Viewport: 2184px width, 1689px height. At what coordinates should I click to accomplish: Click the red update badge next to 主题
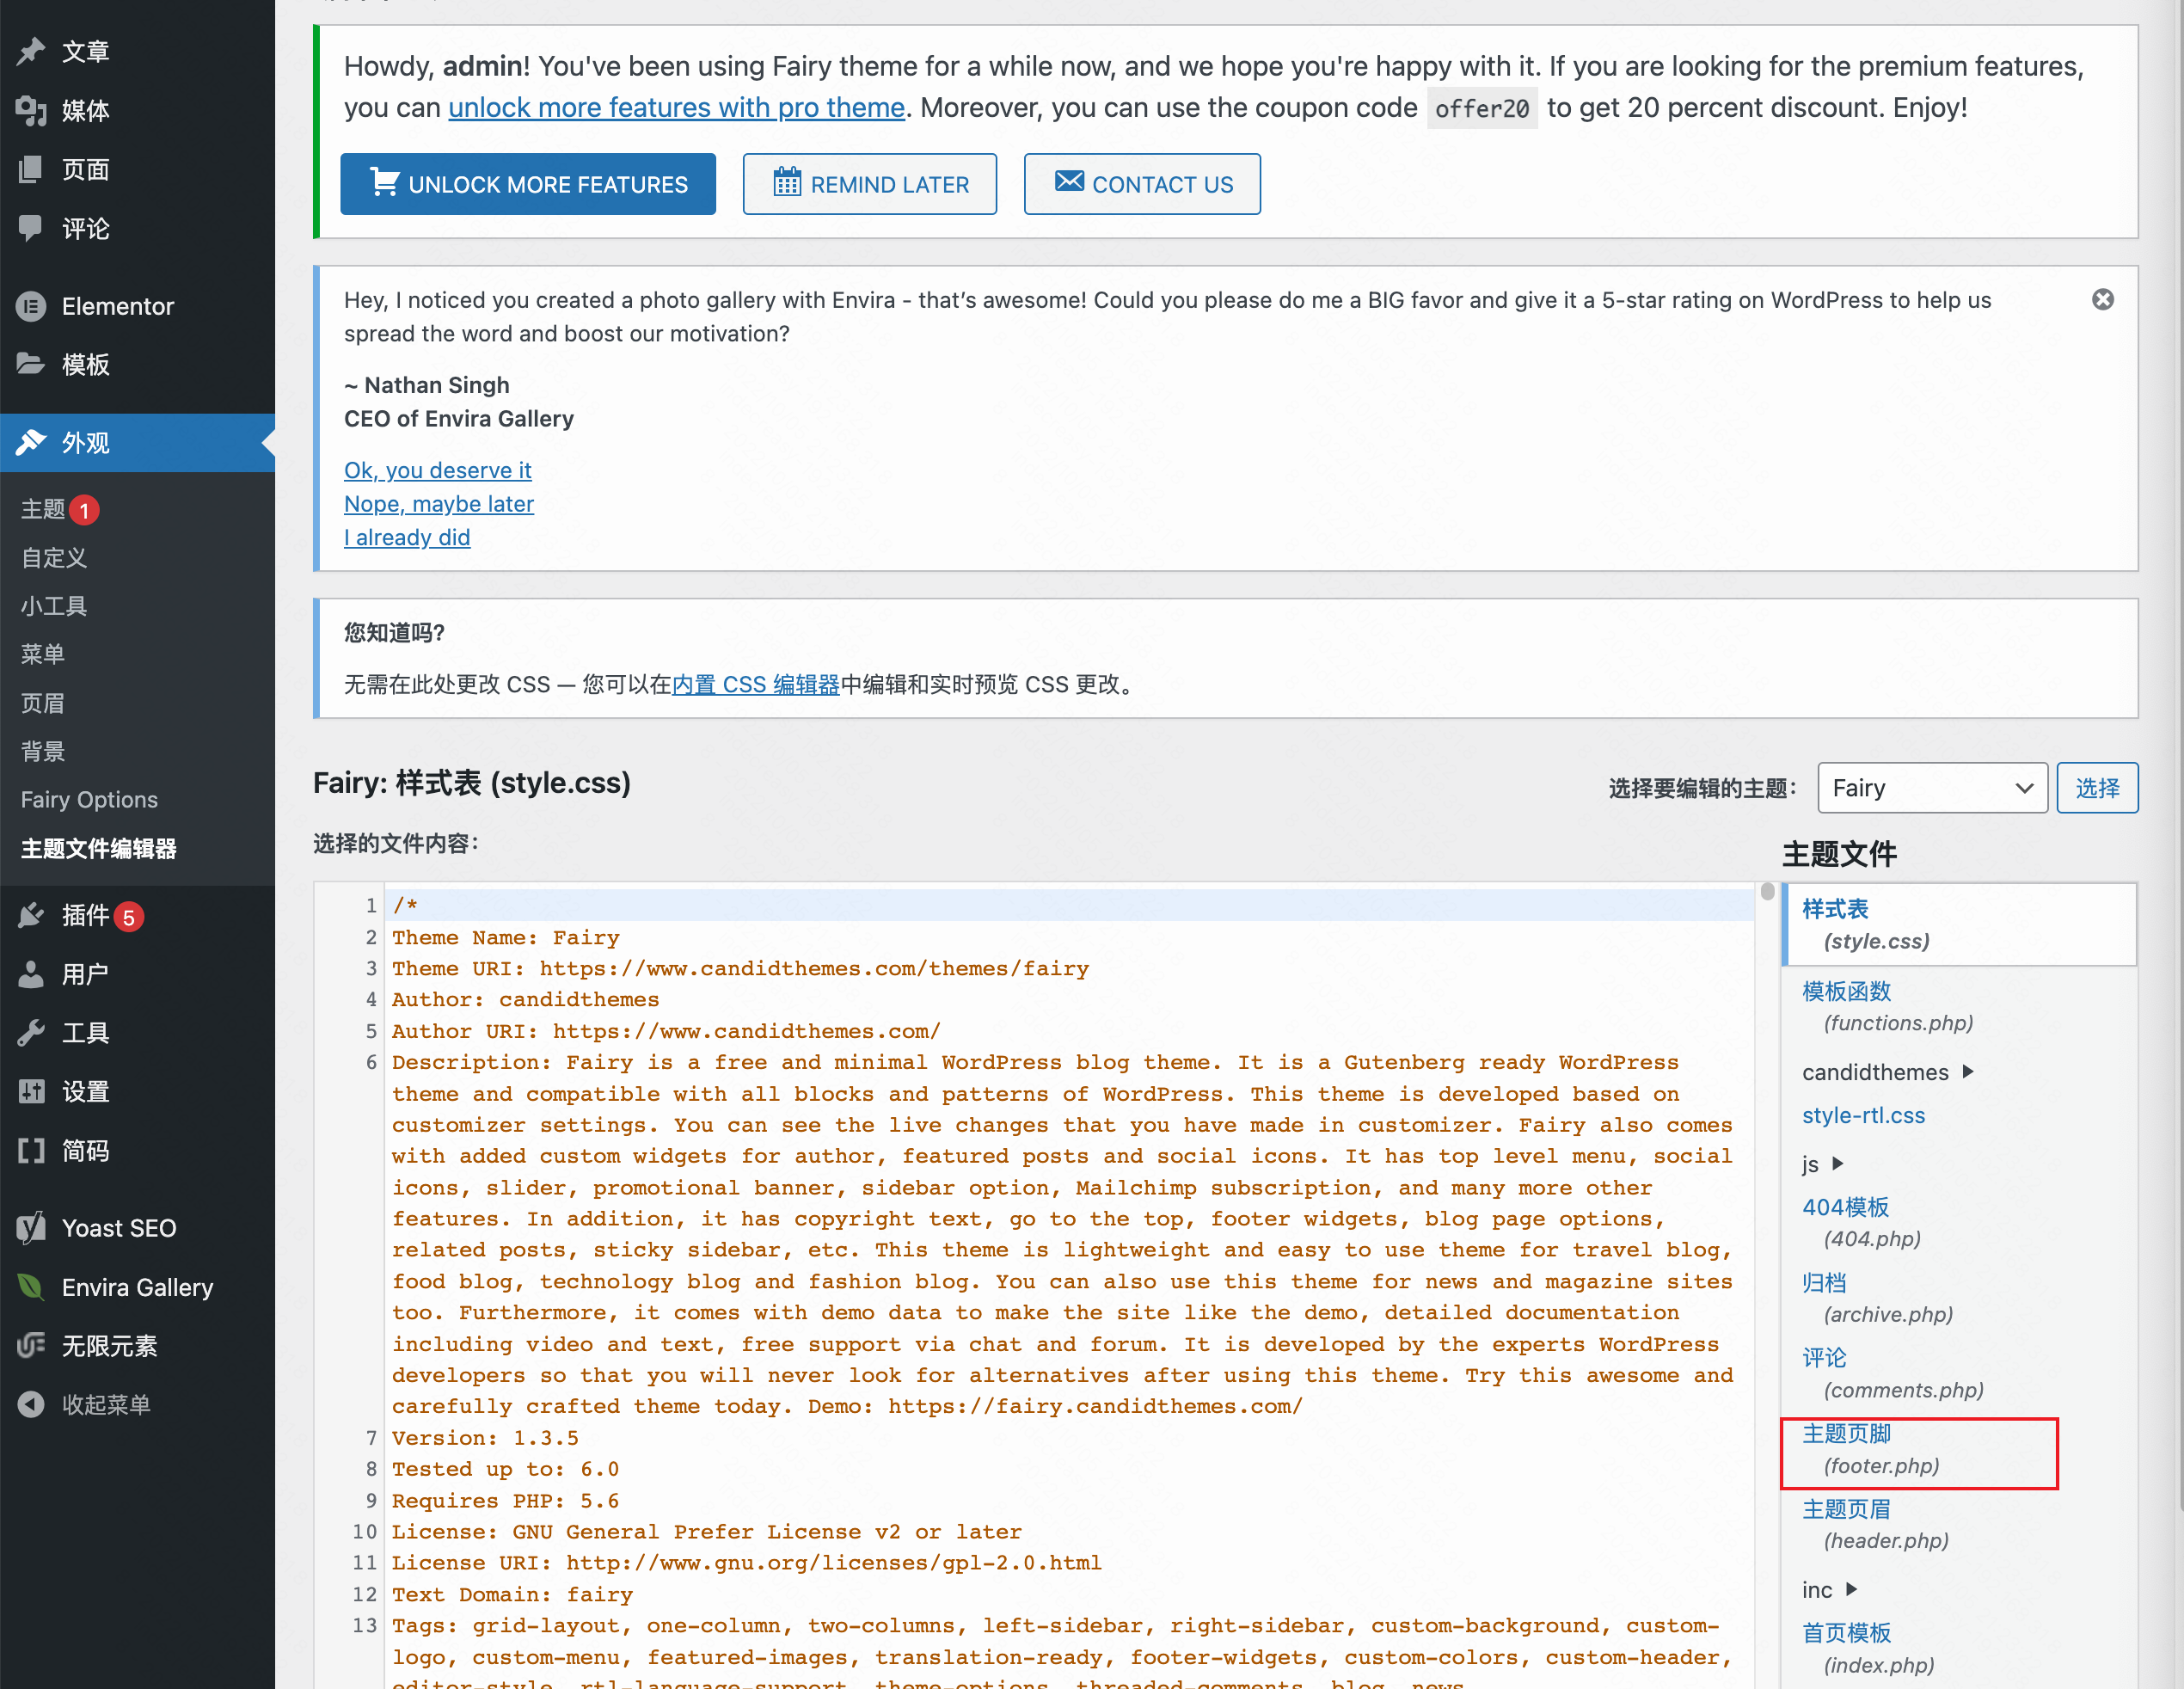[x=84, y=510]
